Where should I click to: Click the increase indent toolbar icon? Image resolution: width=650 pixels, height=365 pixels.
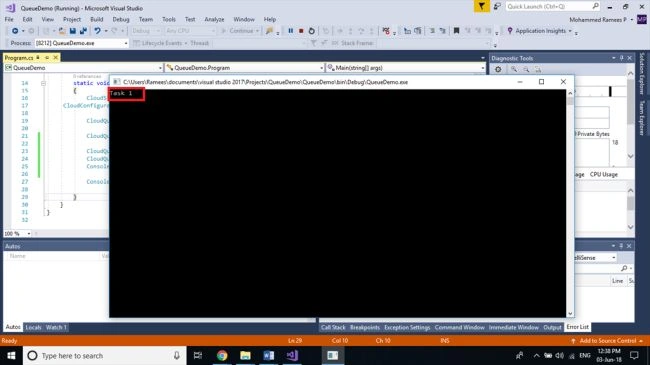click(x=442, y=31)
